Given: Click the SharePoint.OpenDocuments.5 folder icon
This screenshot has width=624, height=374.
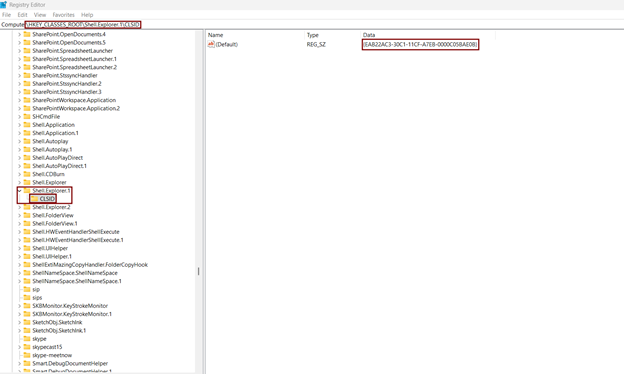Looking at the screenshot, I should click(27, 43).
